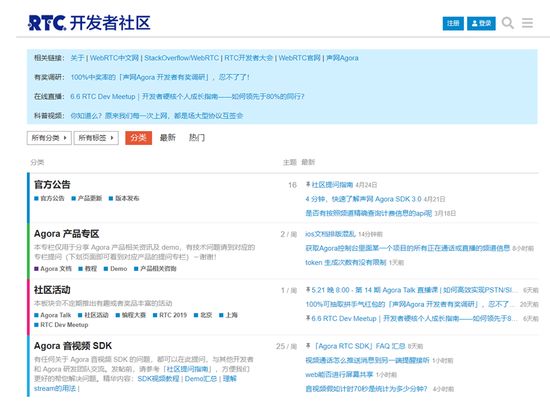Click the RTC Dev Meetup subcategory tag

61,325
